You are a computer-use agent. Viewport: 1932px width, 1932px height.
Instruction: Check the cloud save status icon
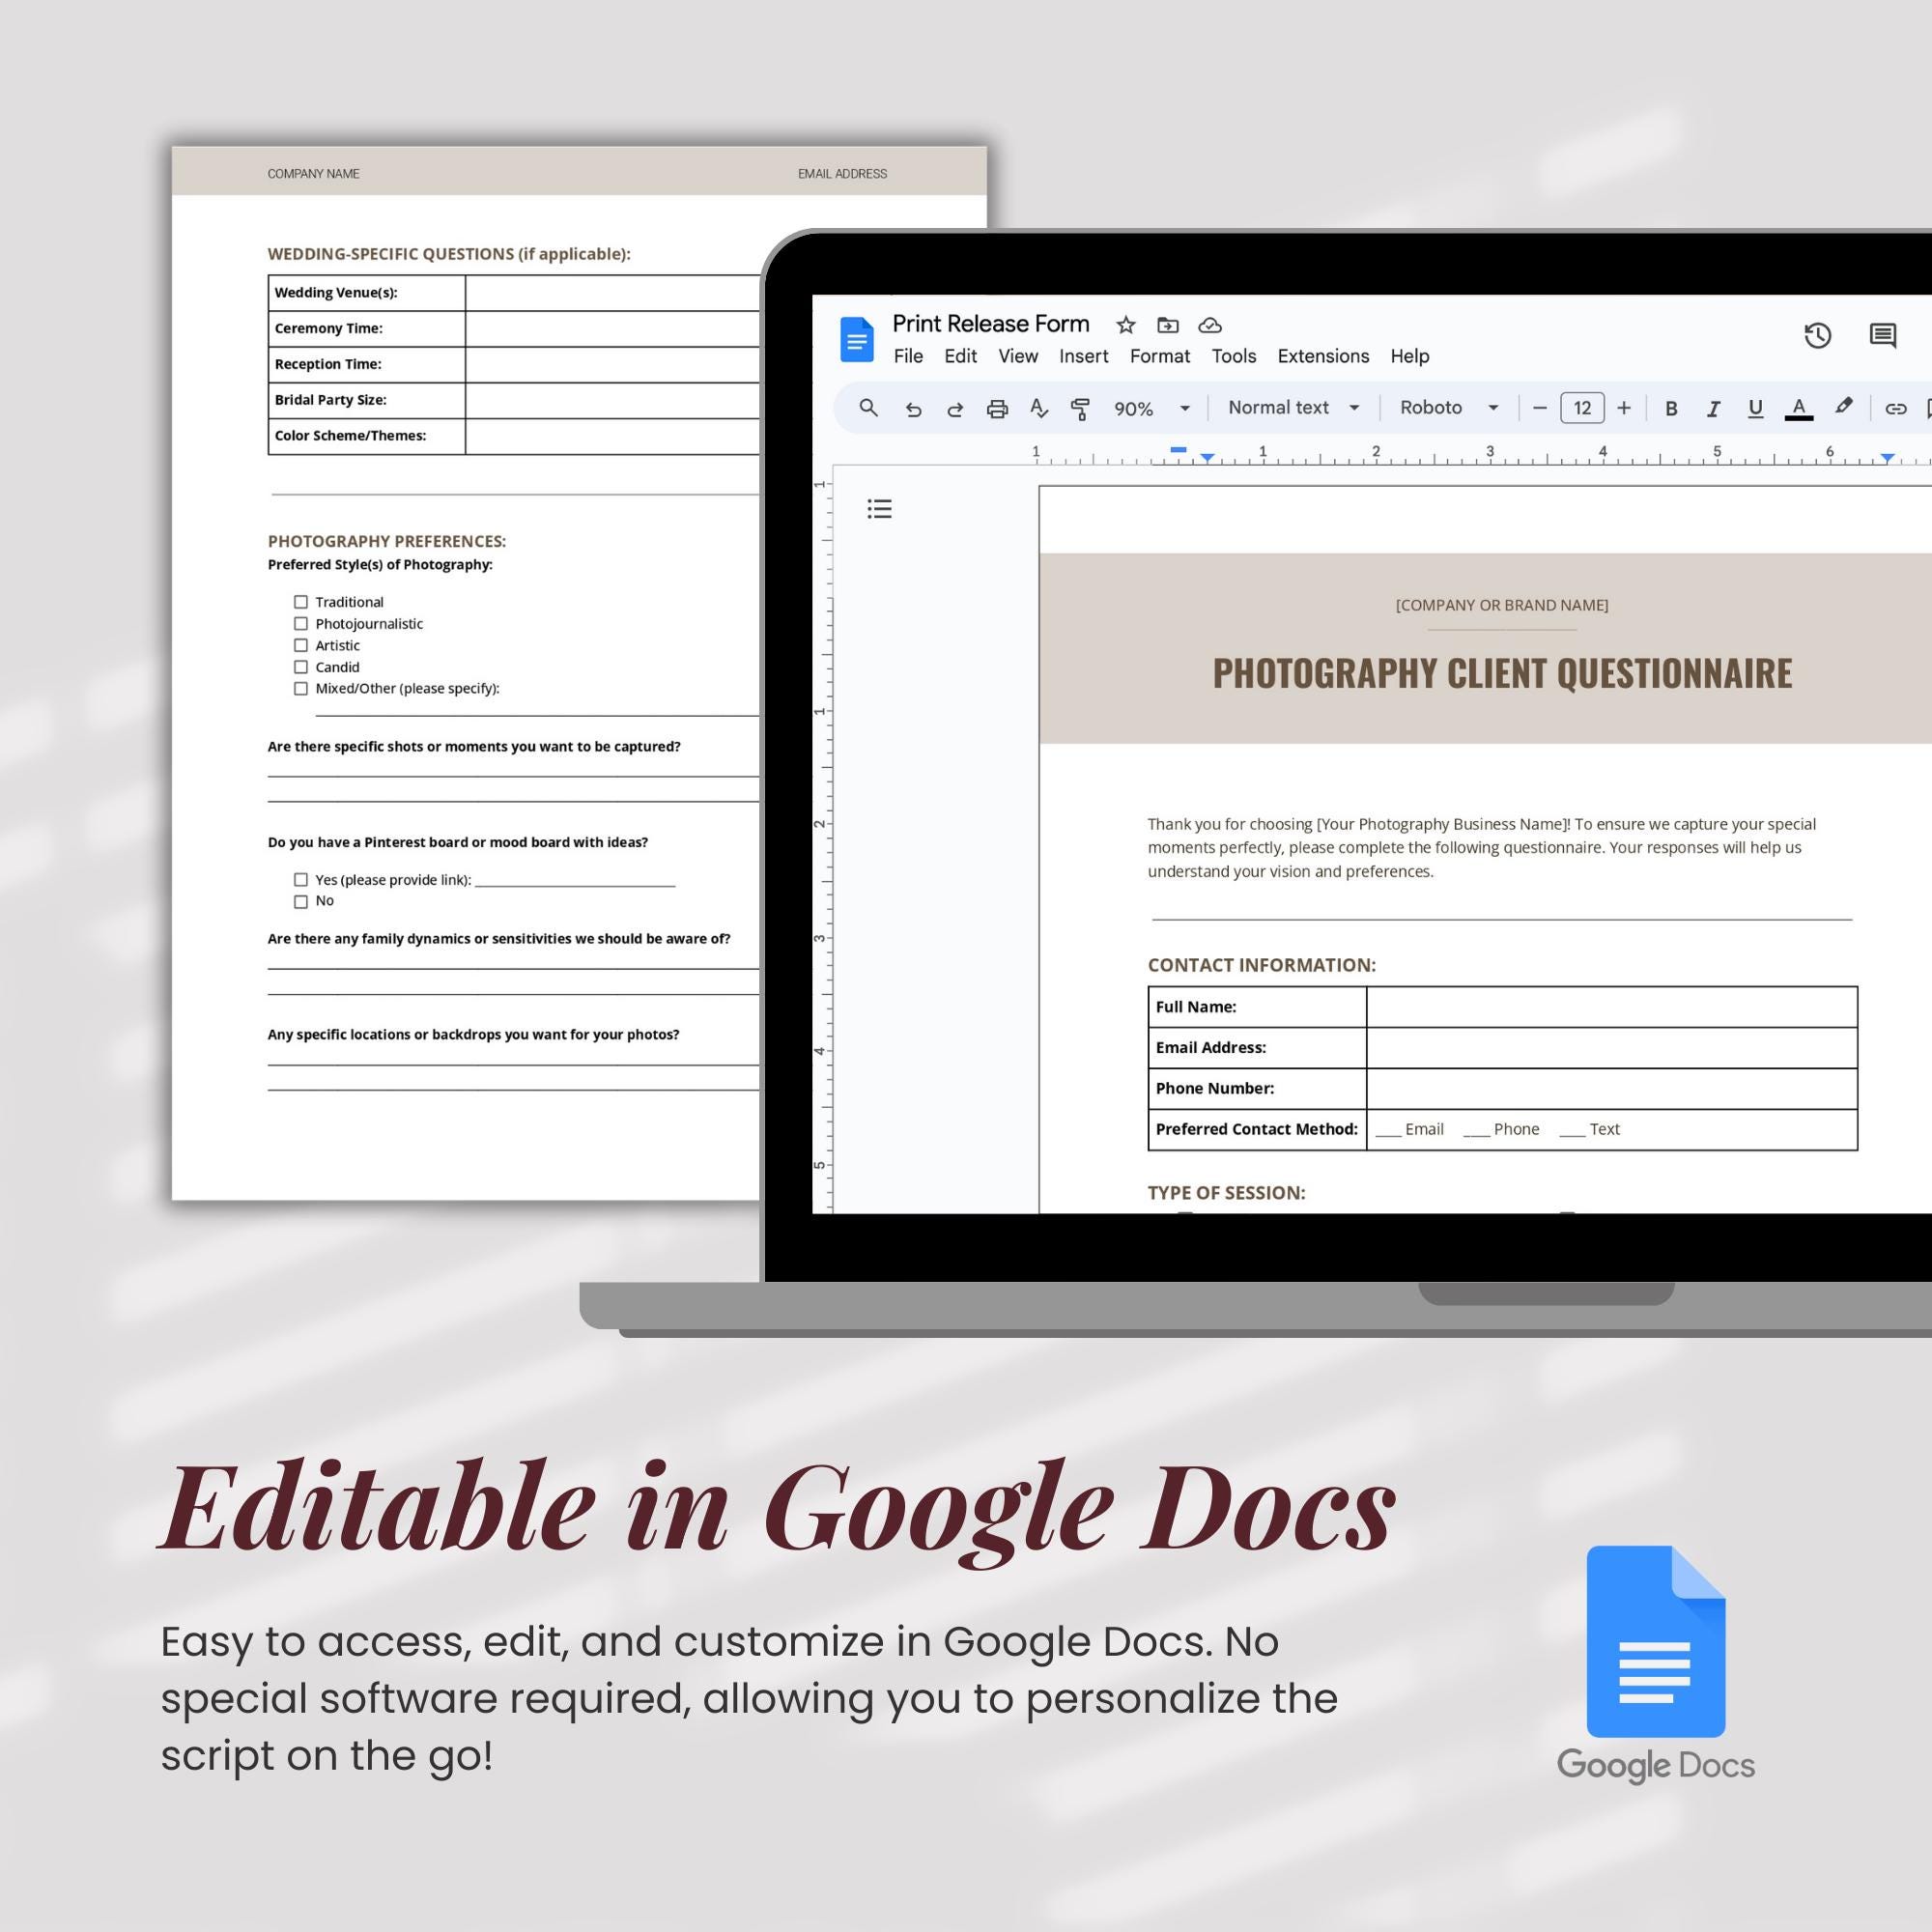tap(1210, 325)
